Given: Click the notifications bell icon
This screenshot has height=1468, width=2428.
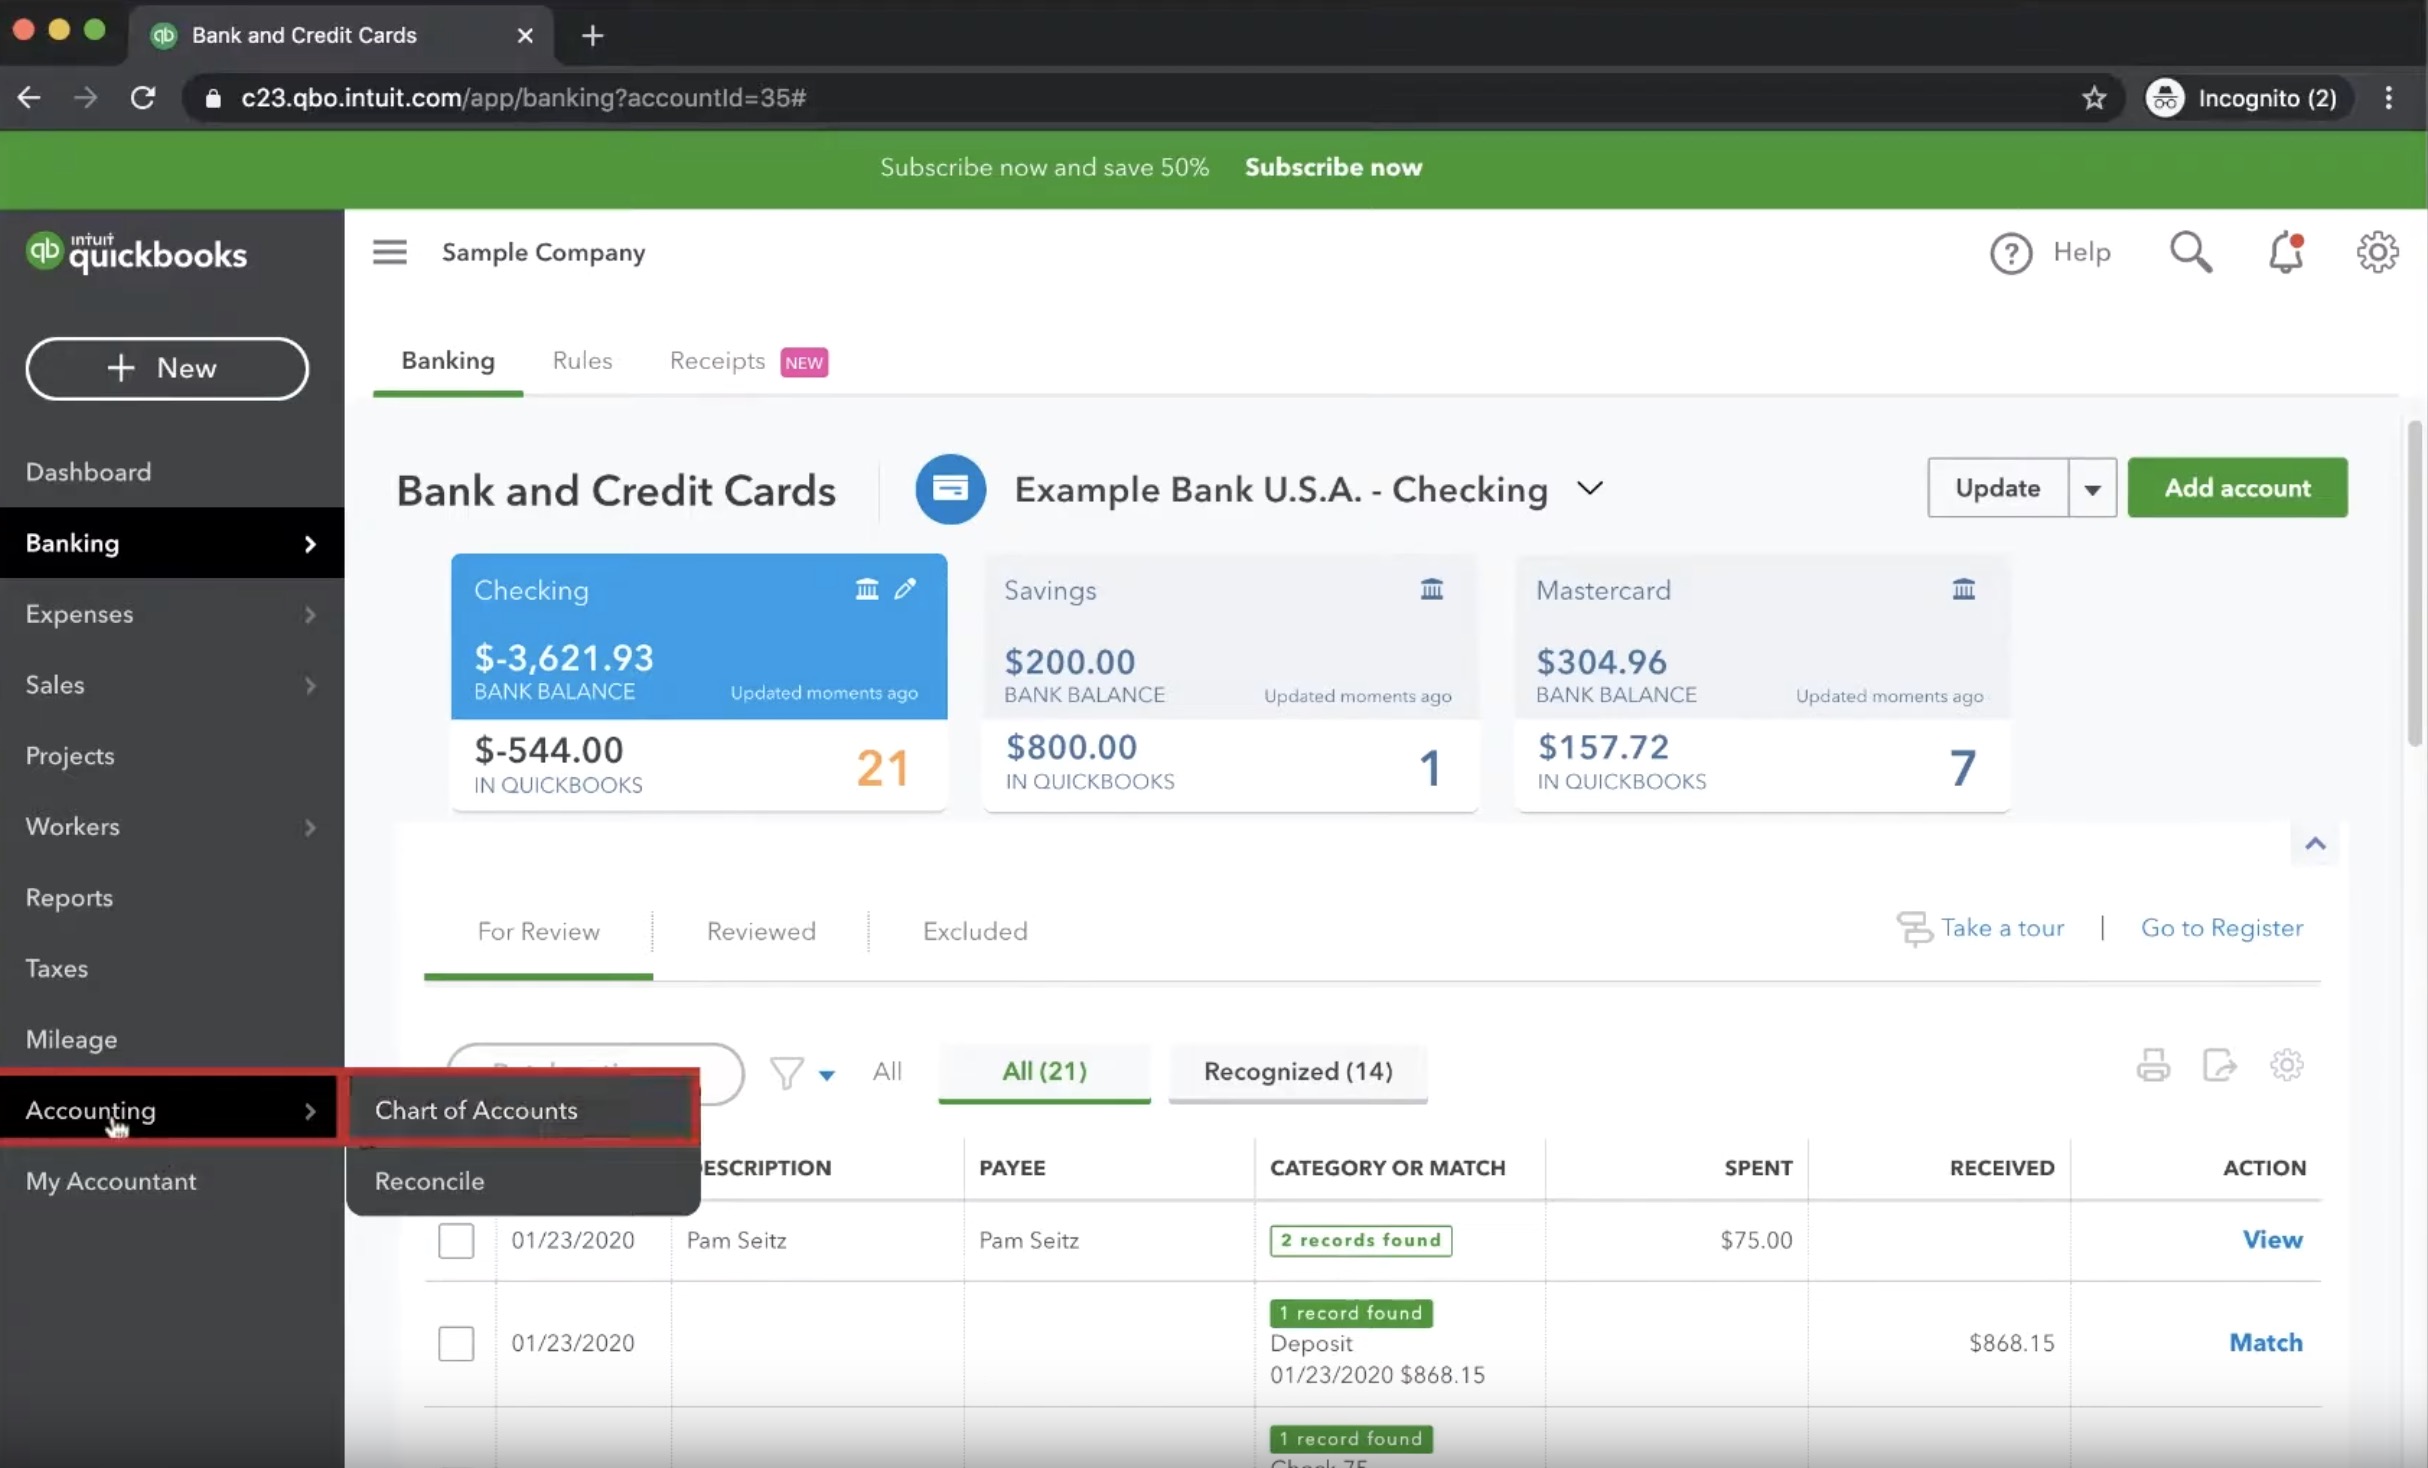Looking at the screenshot, I should [x=2286, y=252].
